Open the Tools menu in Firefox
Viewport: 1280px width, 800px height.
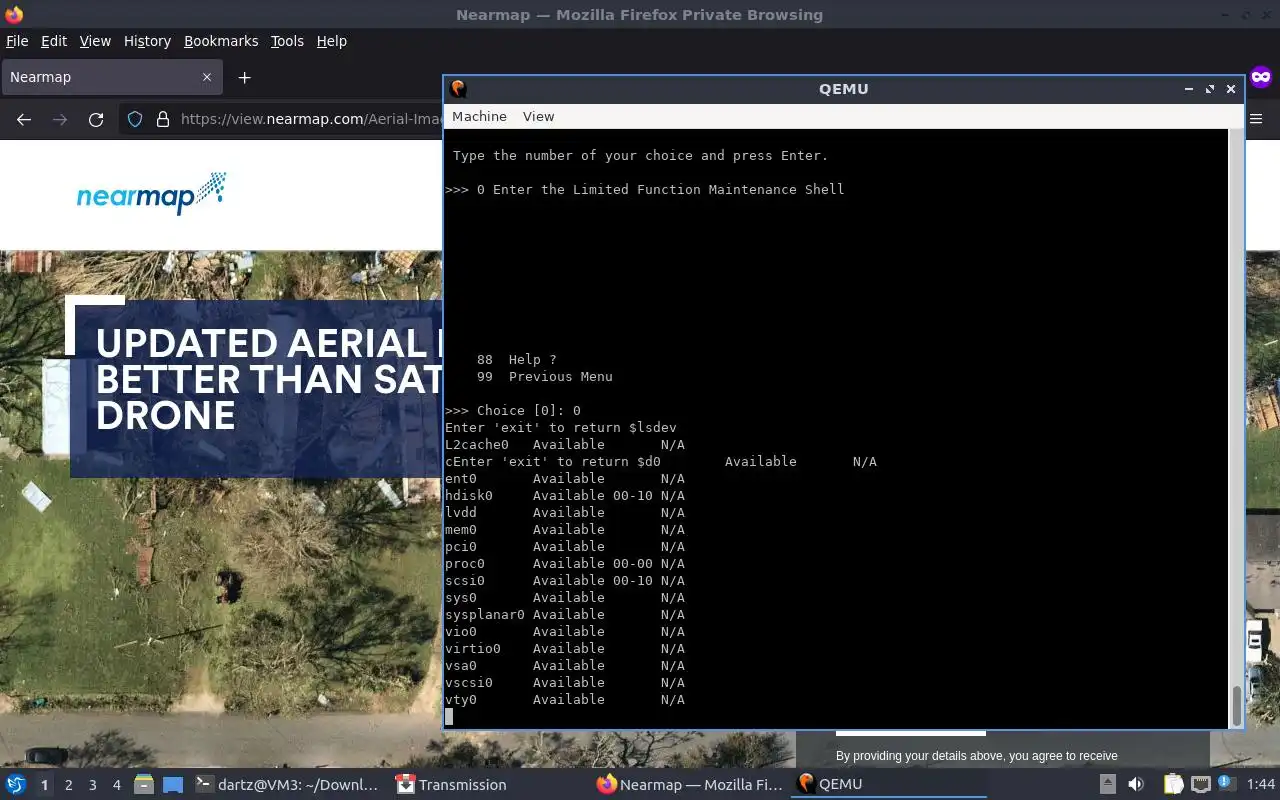coord(287,41)
